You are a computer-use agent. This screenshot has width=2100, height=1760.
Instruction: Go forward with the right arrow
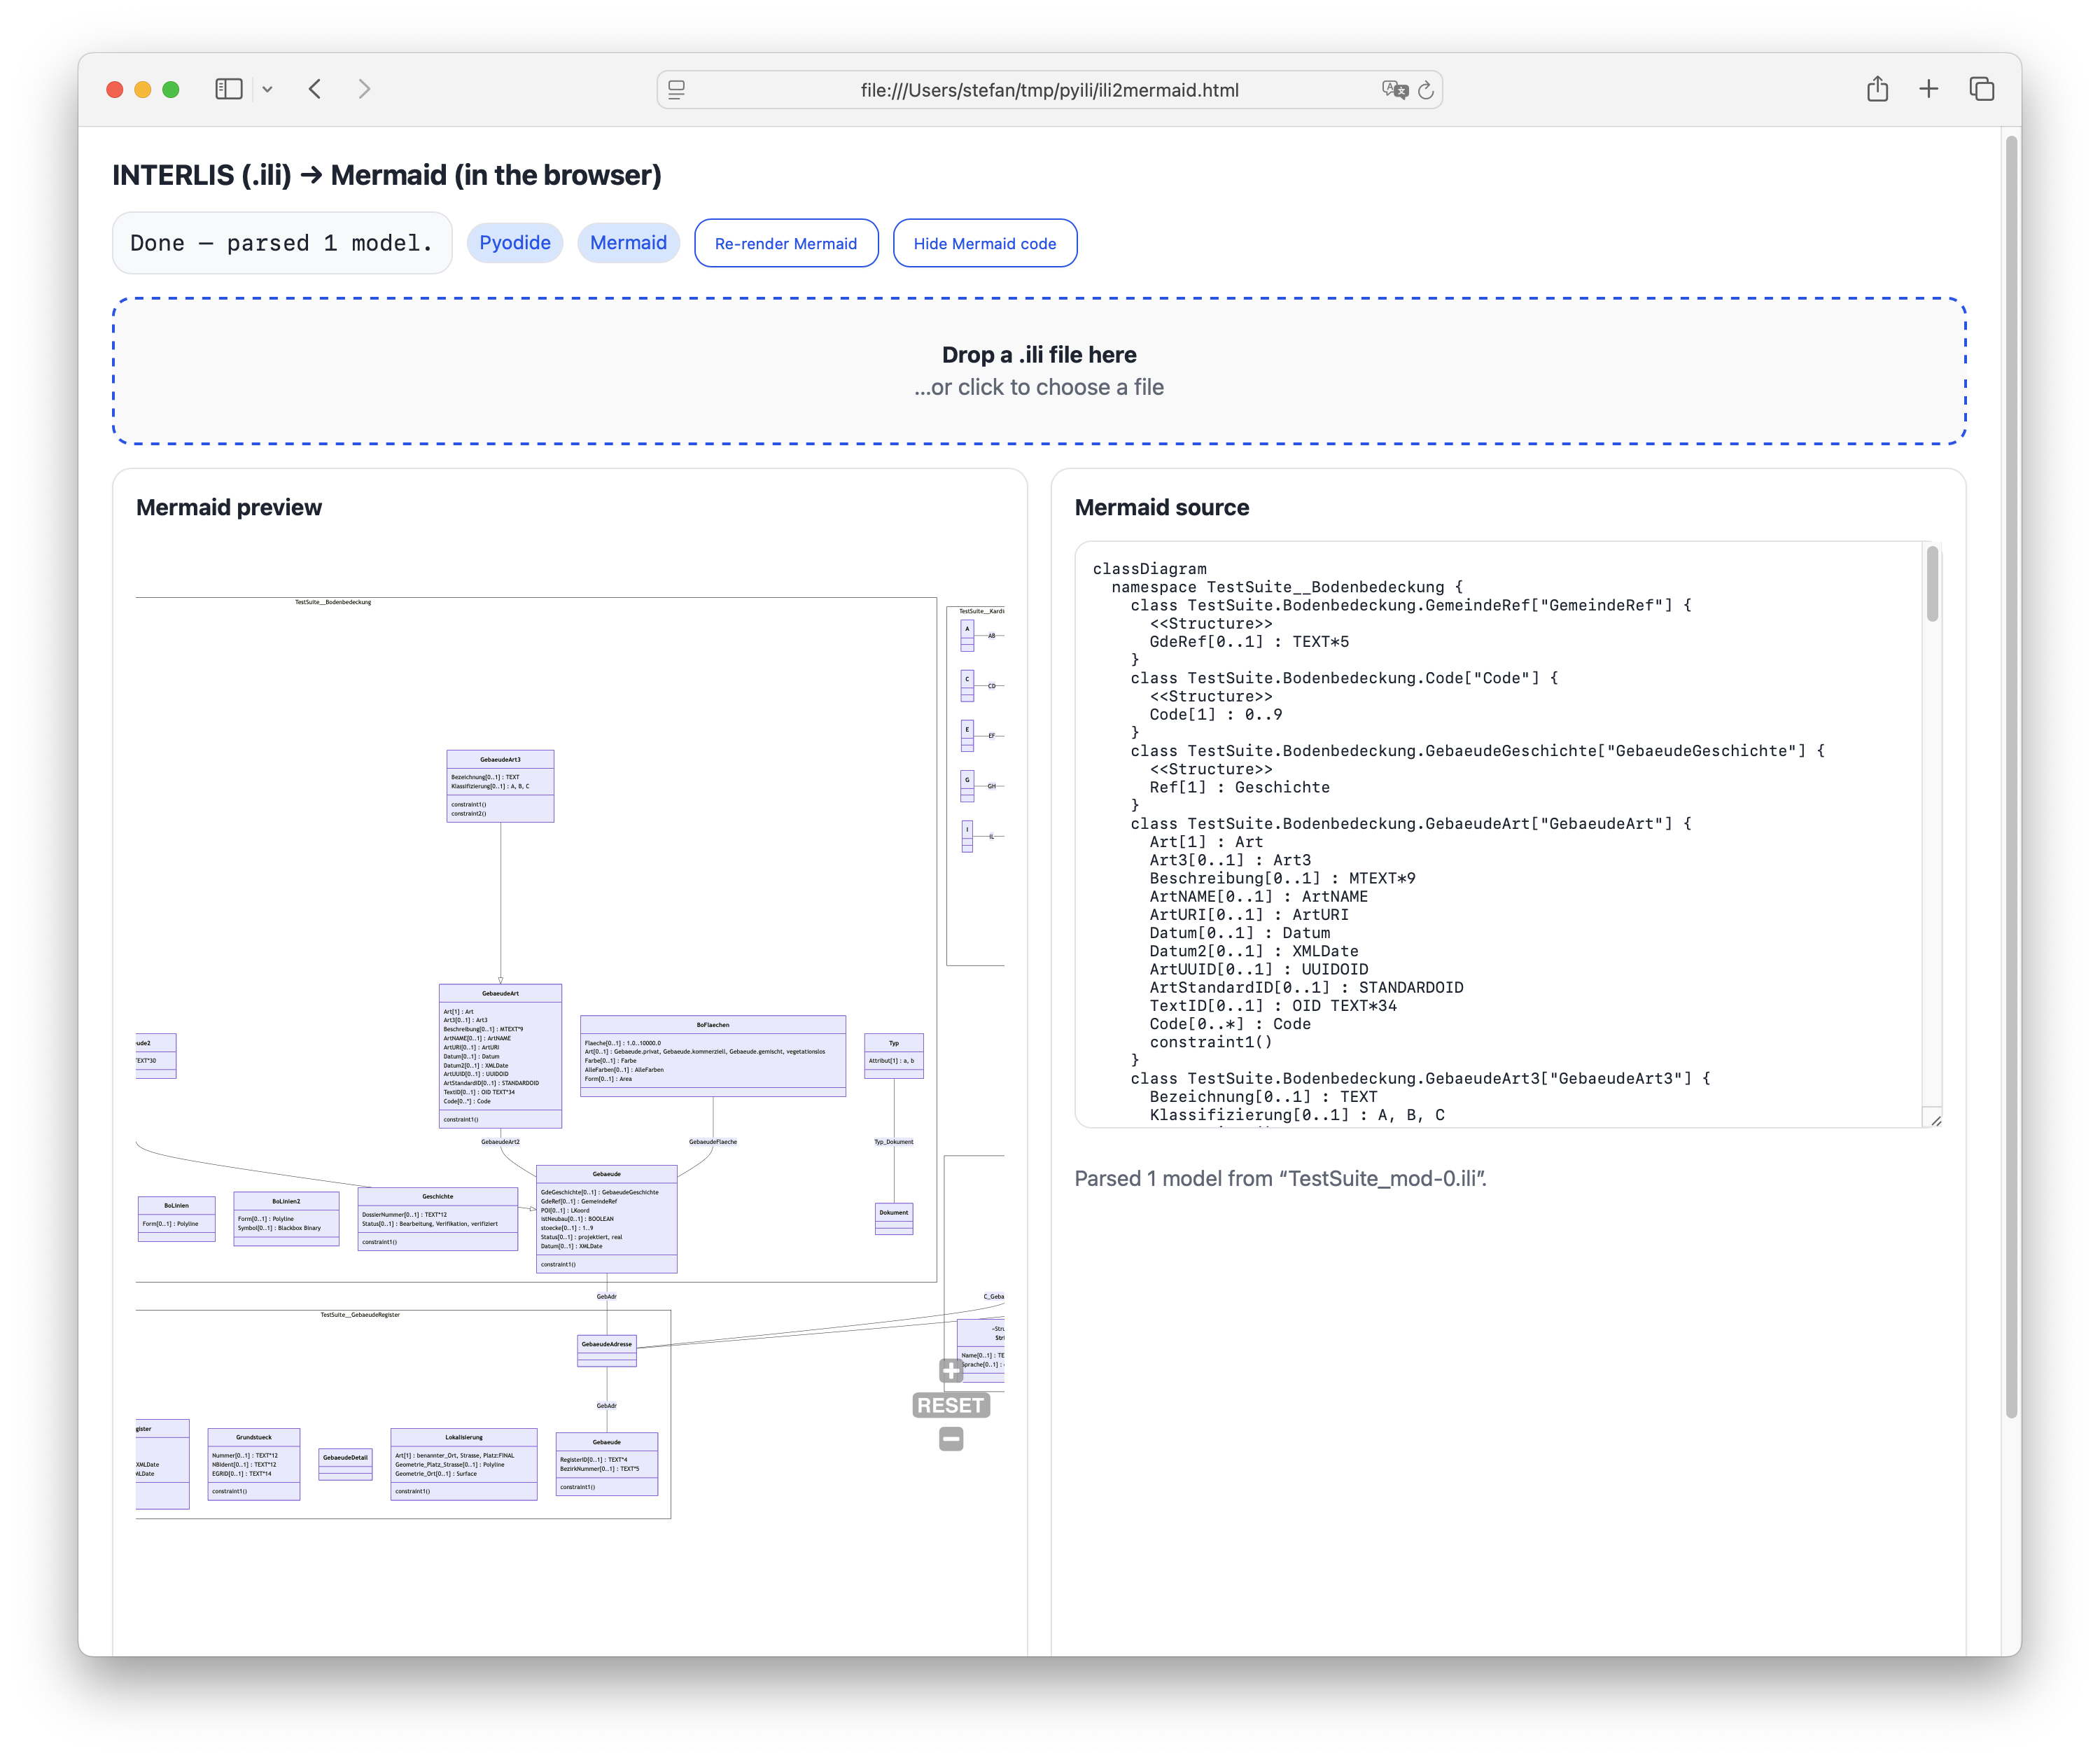pos(364,89)
